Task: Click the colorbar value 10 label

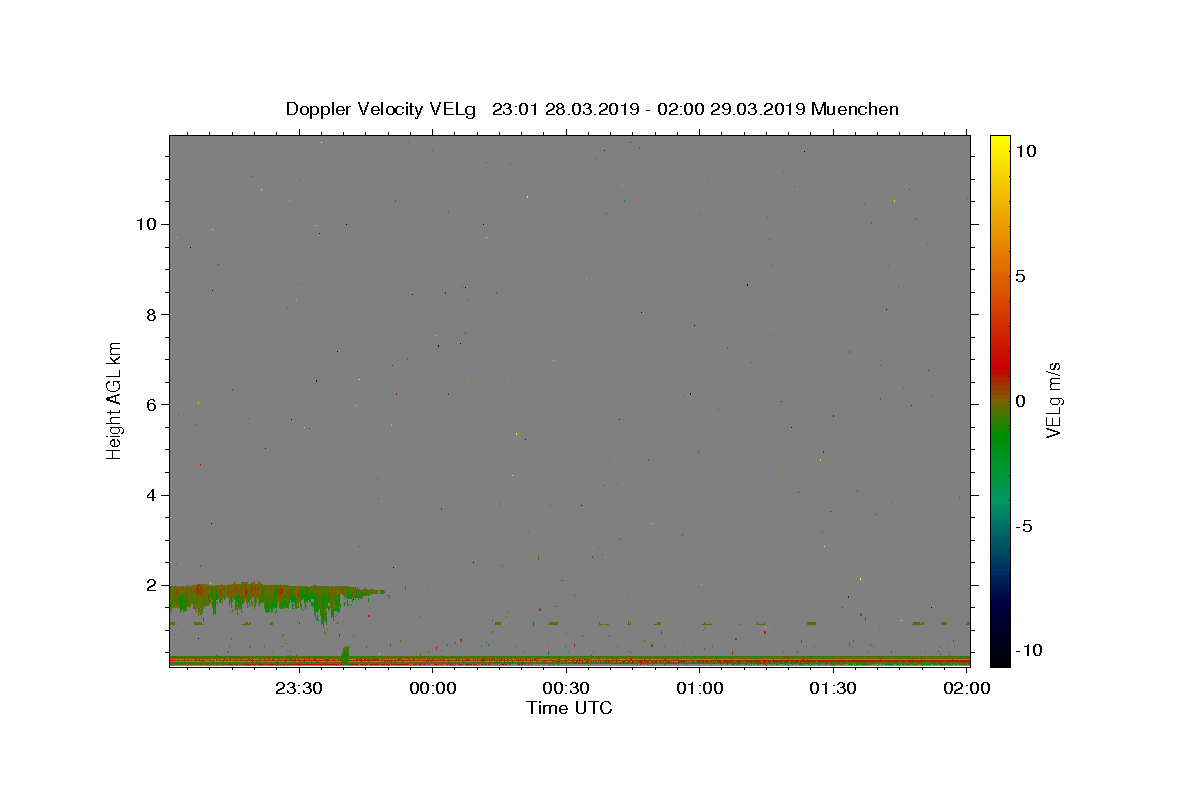Action: [x=1025, y=151]
